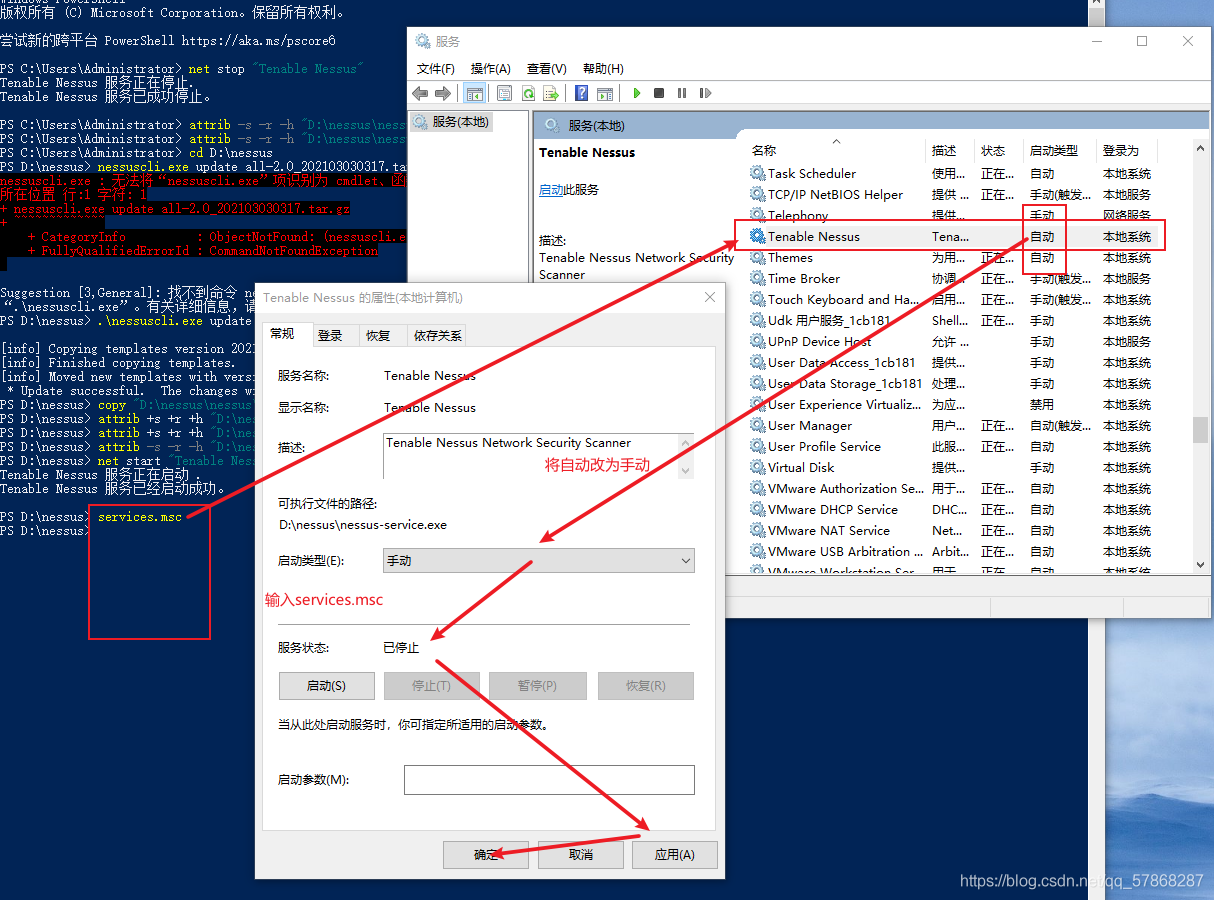Open the 文件(F) menu
Viewport: 1214px width, 900px height.
tap(436, 69)
